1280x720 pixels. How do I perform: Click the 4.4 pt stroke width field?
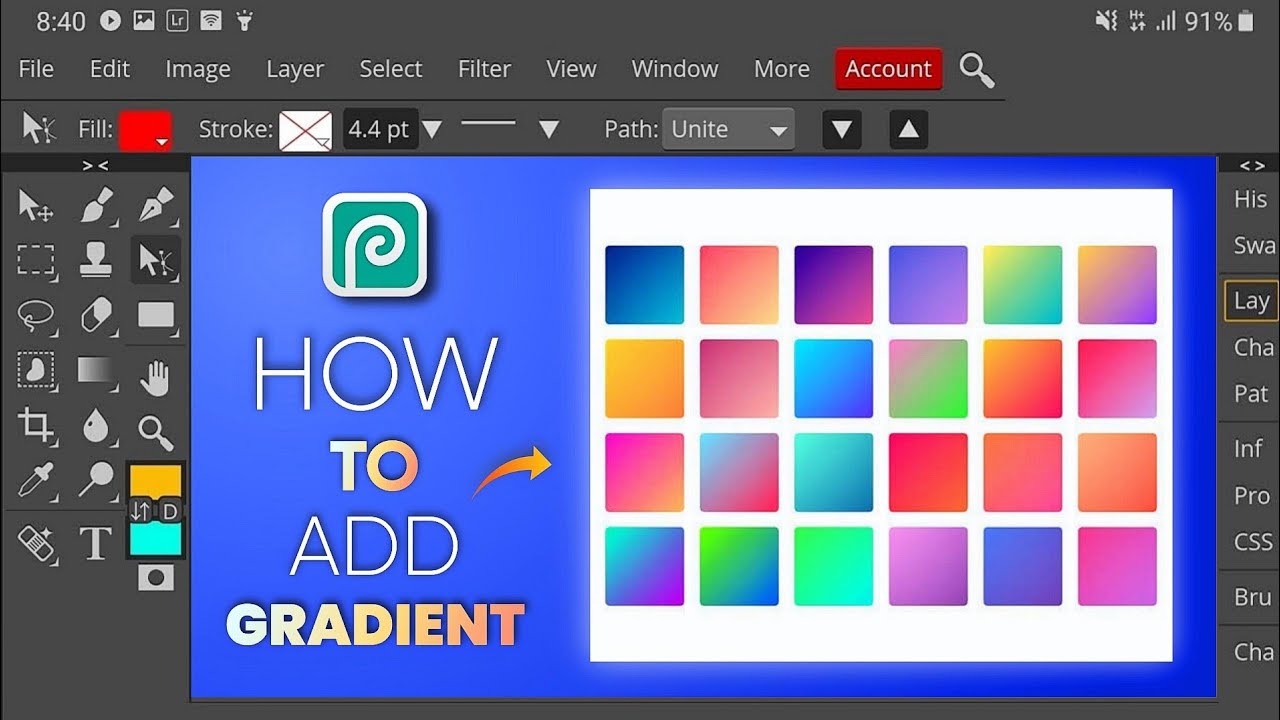pos(379,129)
